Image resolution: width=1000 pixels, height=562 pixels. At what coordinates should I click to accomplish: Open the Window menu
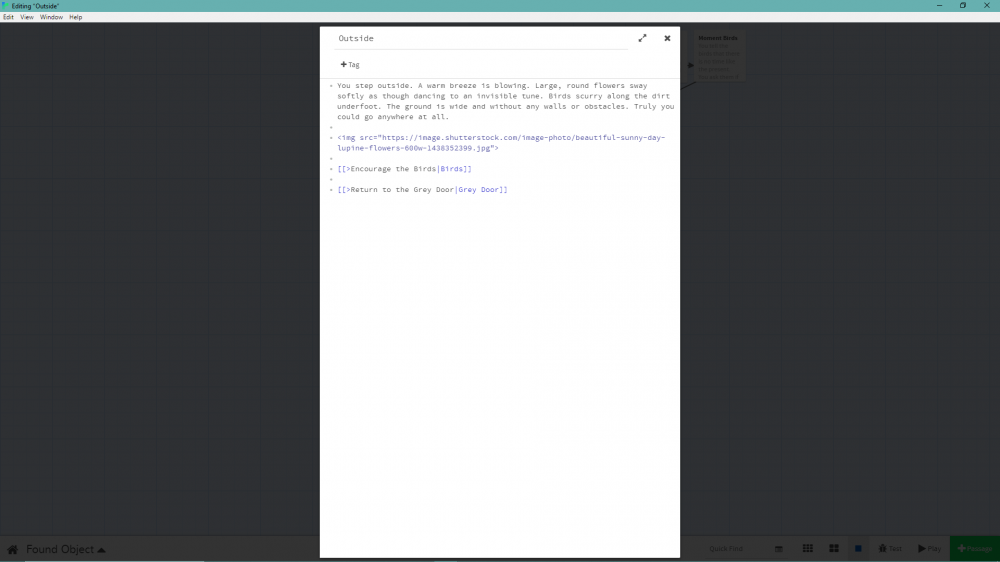51,17
